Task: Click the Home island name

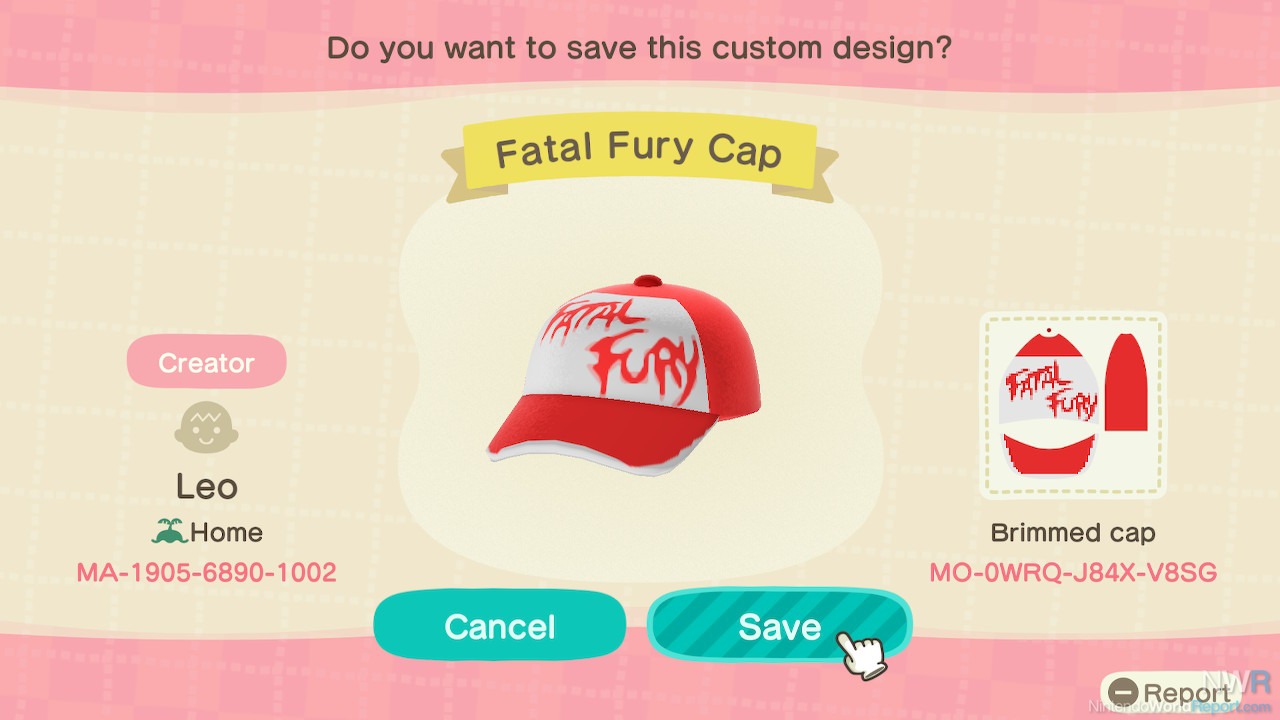Action: coord(227,532)
